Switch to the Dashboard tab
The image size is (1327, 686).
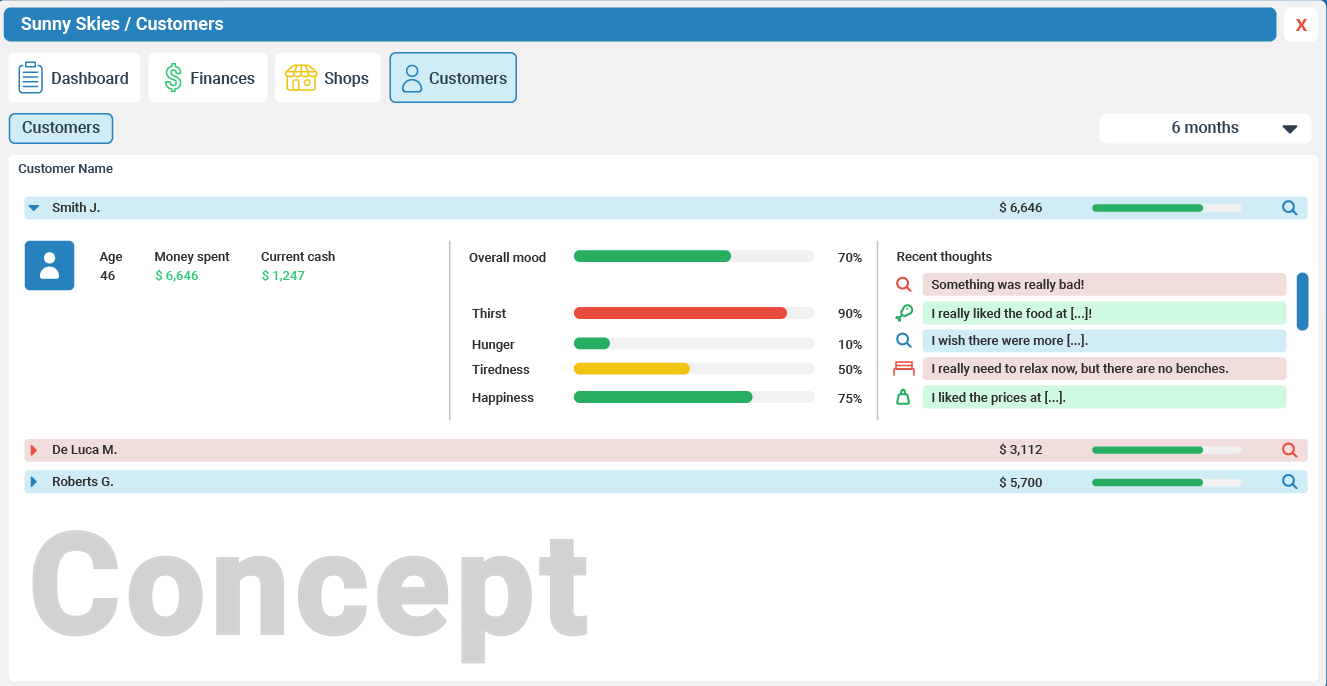tap(74, 78)
